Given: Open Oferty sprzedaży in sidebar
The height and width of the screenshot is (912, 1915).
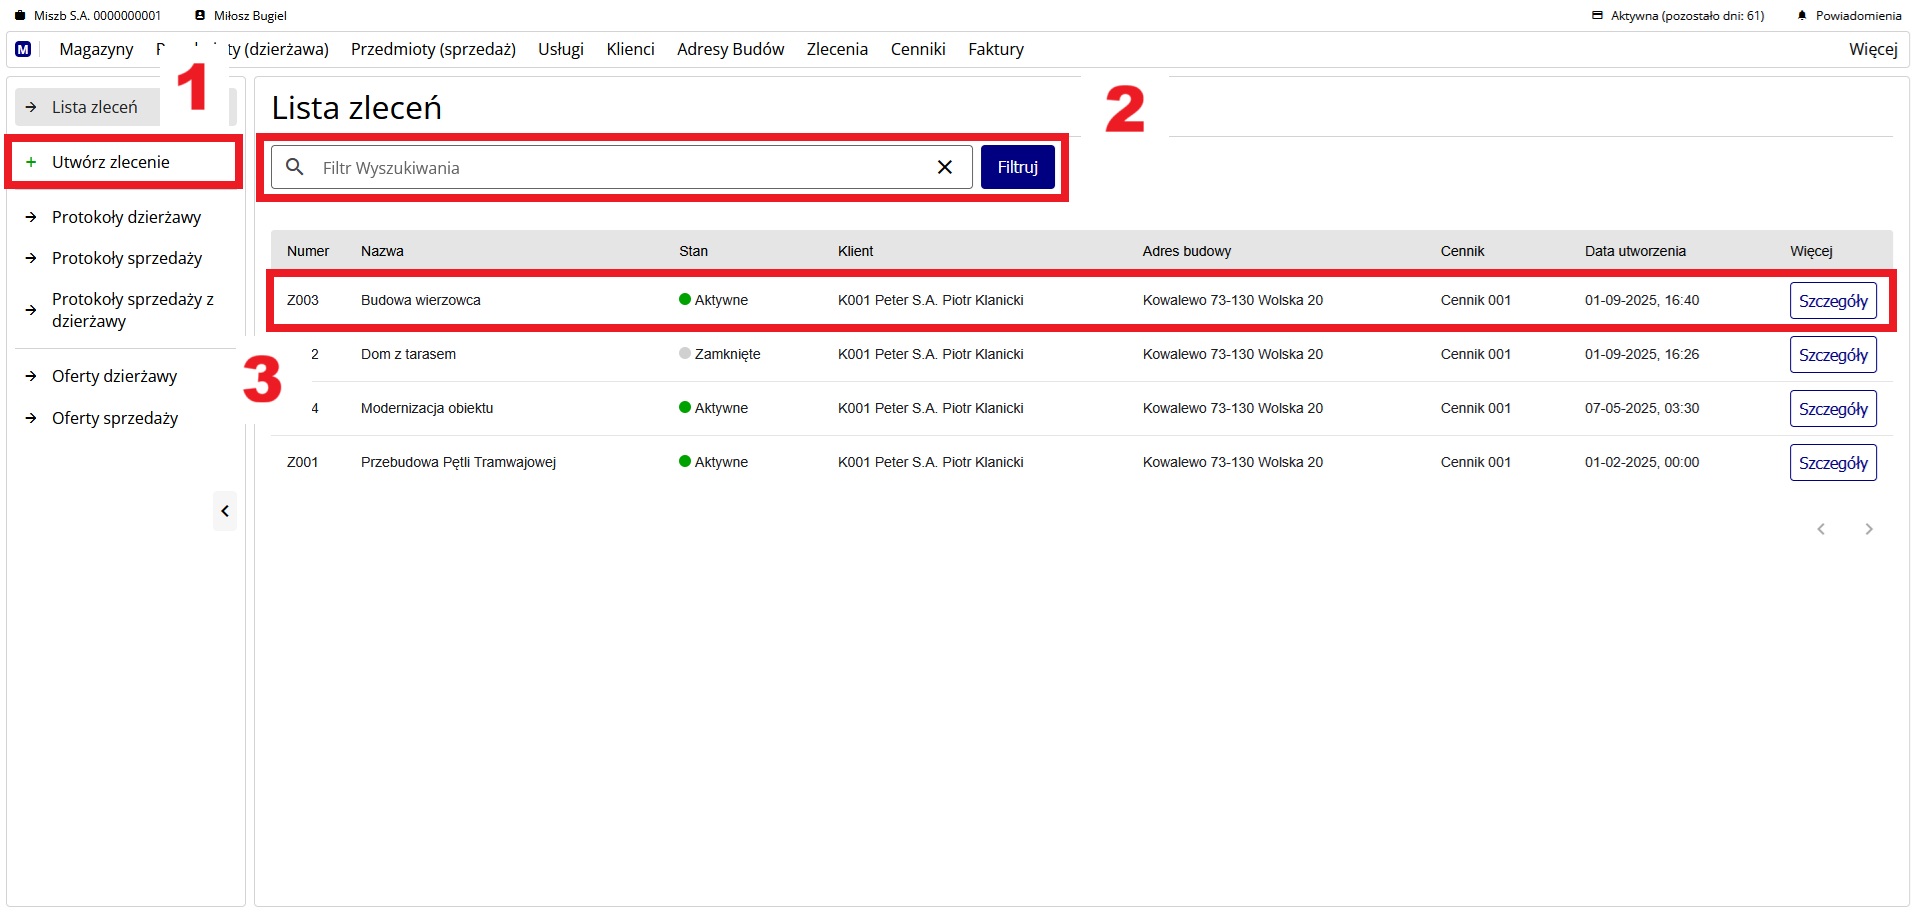Looking at the screenshot, I should click(x=115, y=418).
